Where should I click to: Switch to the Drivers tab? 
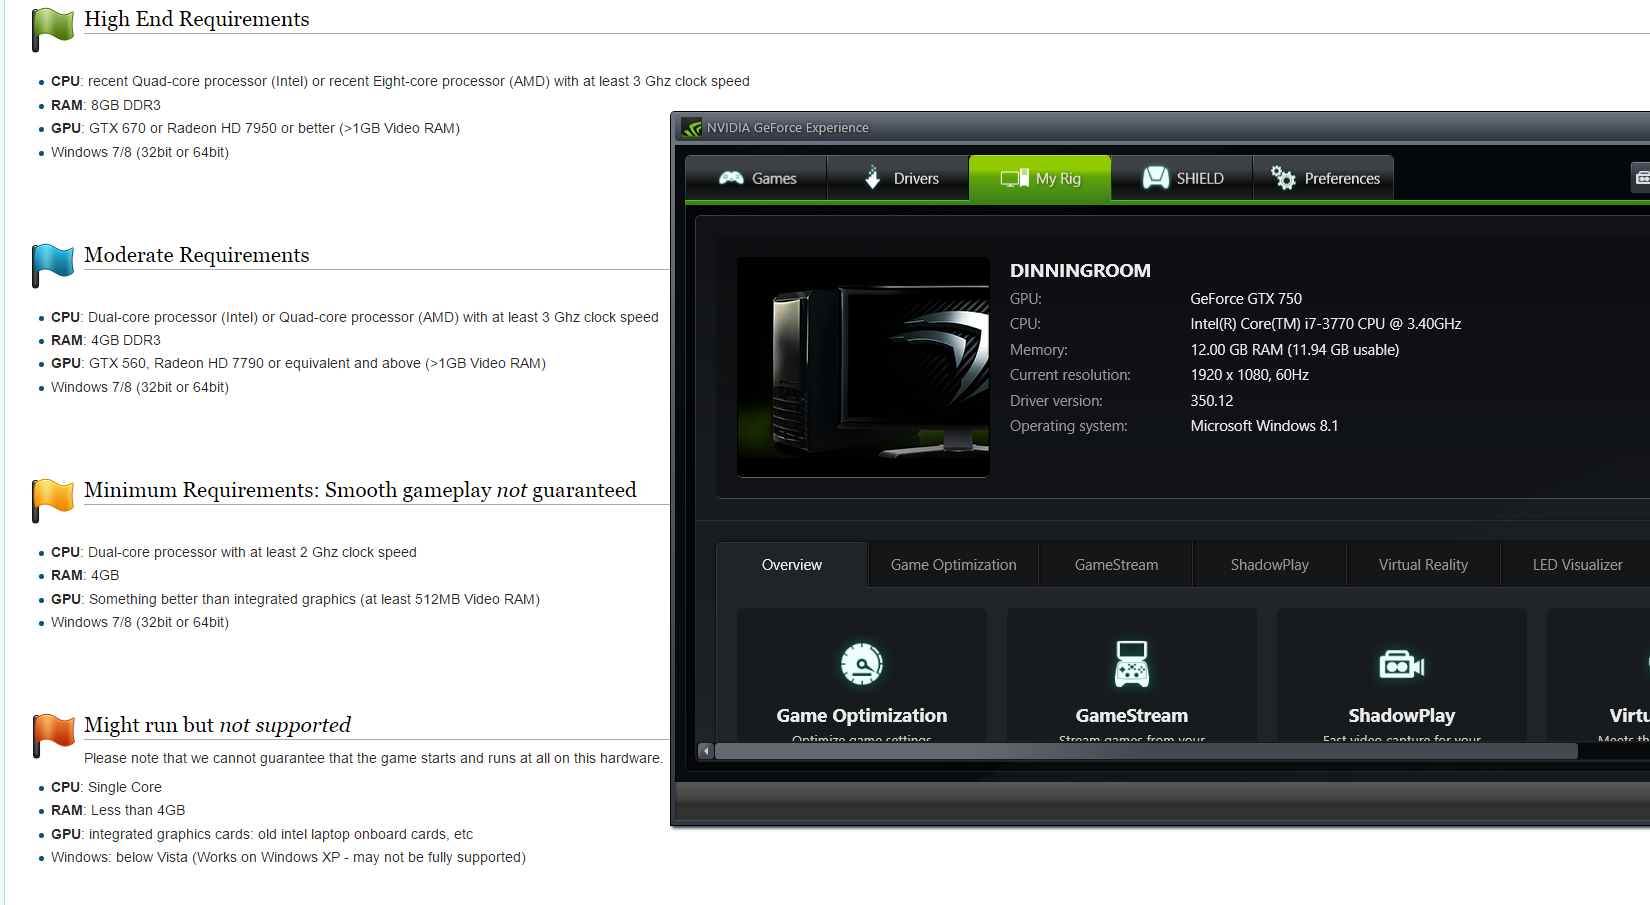[899, 178]
